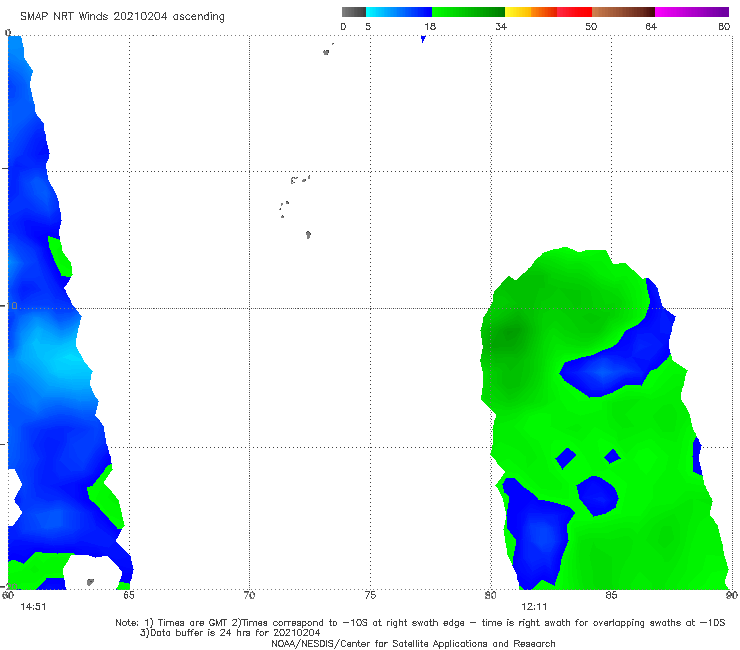Click the swath time '12:11'
The height and width of the screenshot is (650, 740).
coord(534,607)
